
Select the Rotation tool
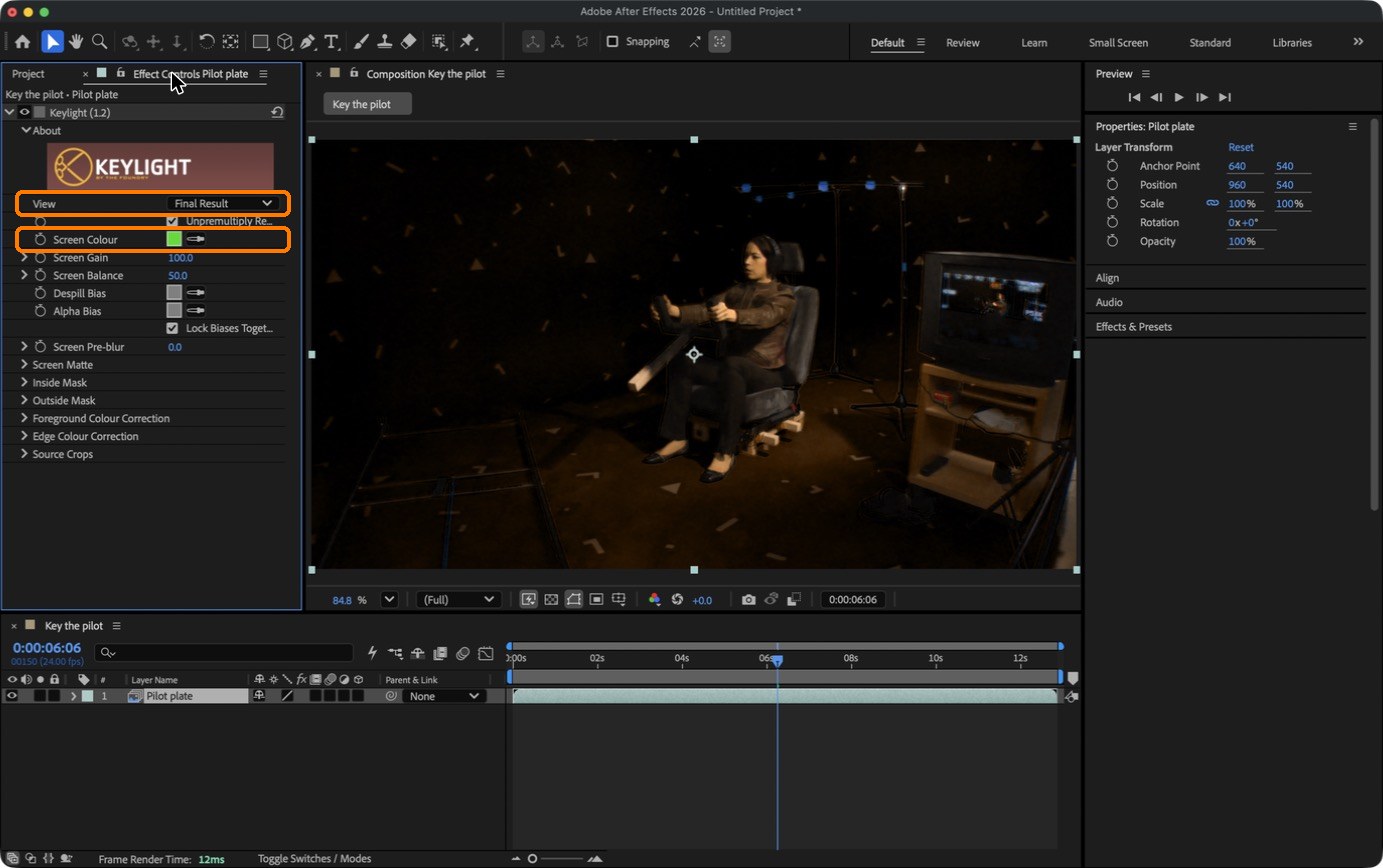click(x=206, y=42)
